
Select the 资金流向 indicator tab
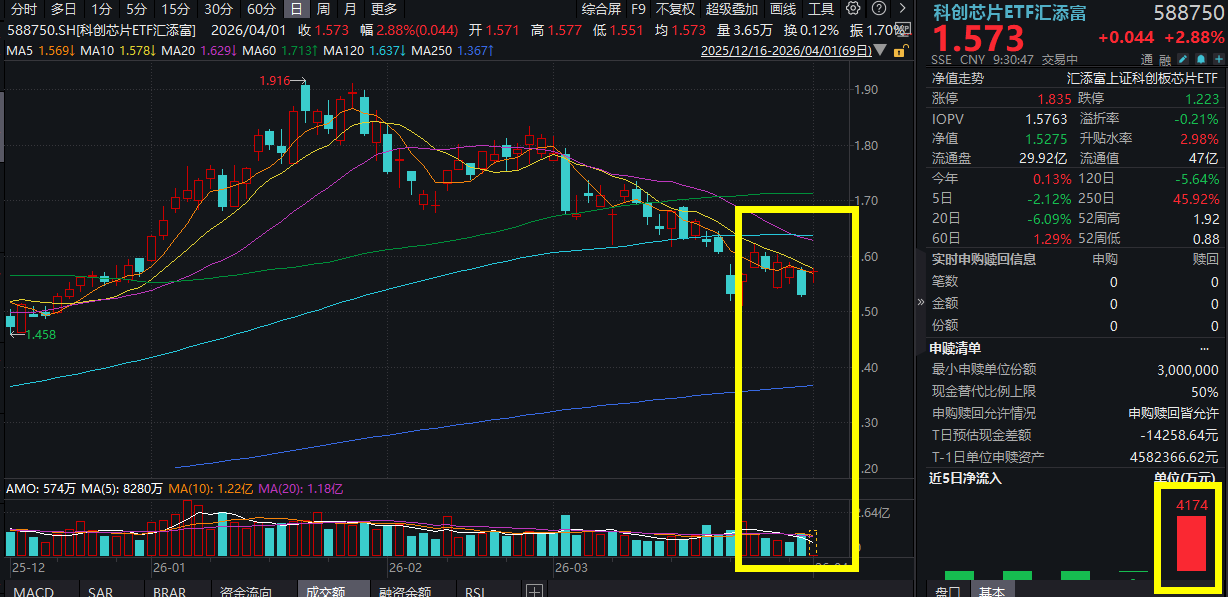[x=246, y=591]
